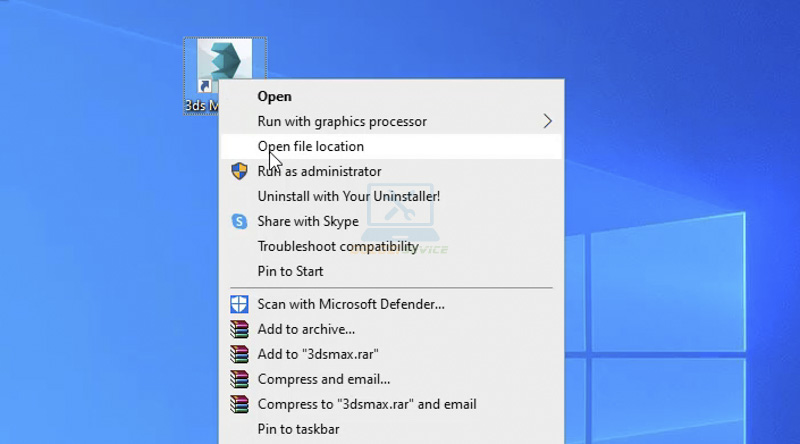Image resolution: width=800 pixels, height=444 pixels.
Task: Click the Microsoft Defender shield icon
Action: (x=239, y=304)
